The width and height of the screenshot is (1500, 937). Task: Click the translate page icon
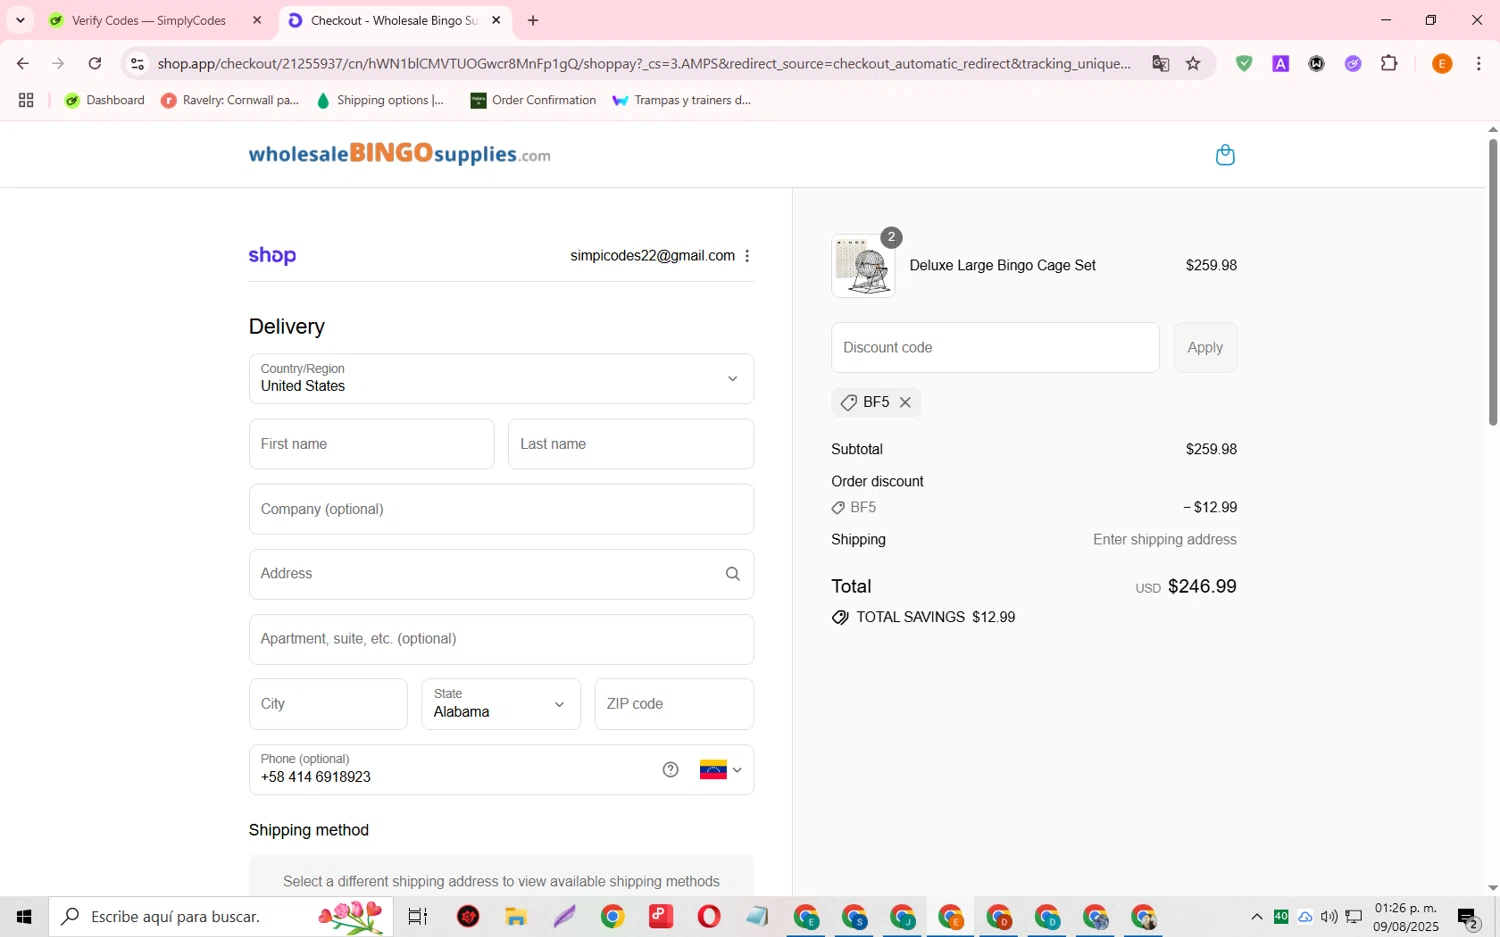pyautogui.click(x=1160, y=63)
